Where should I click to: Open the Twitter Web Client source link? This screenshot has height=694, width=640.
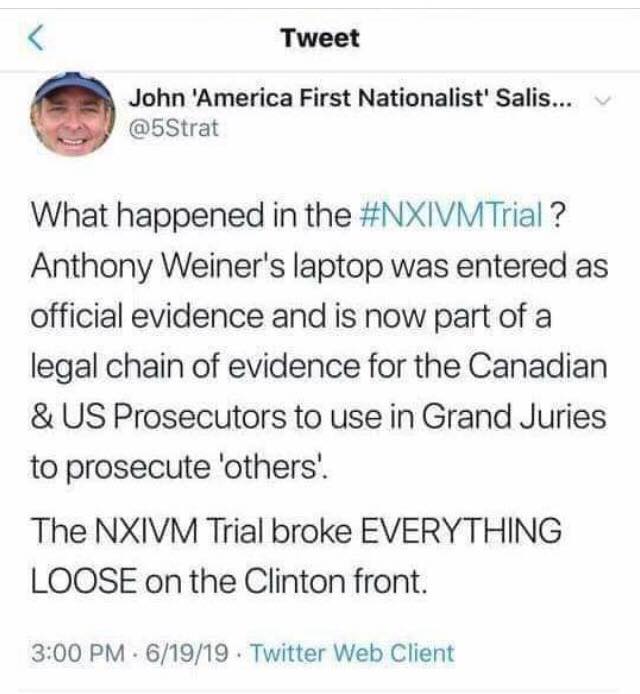point(351,653)
